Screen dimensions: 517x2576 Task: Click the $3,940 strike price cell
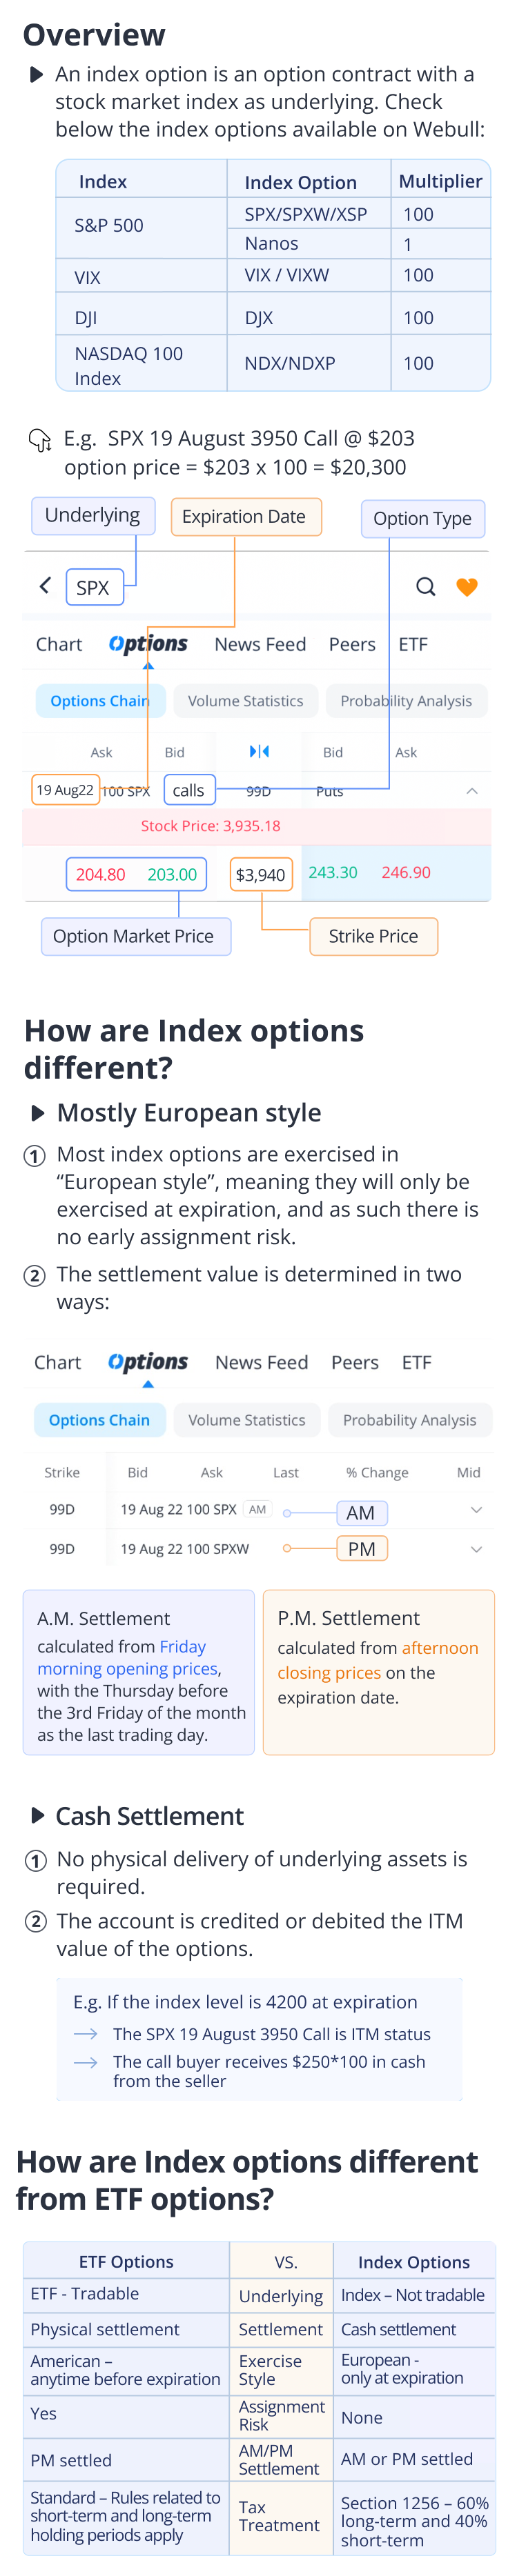(x=260, y=875)
